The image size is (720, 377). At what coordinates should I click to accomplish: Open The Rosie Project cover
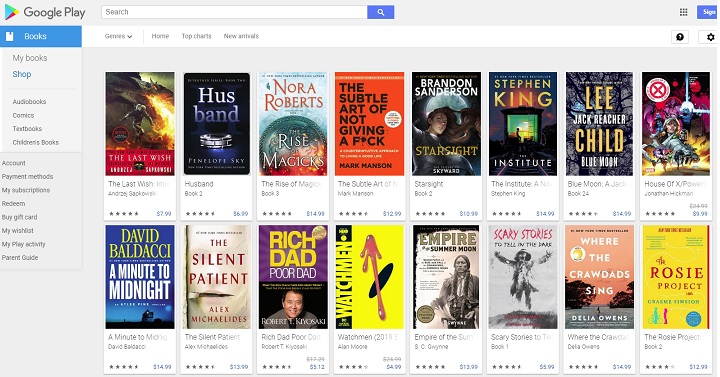(675, 277)
